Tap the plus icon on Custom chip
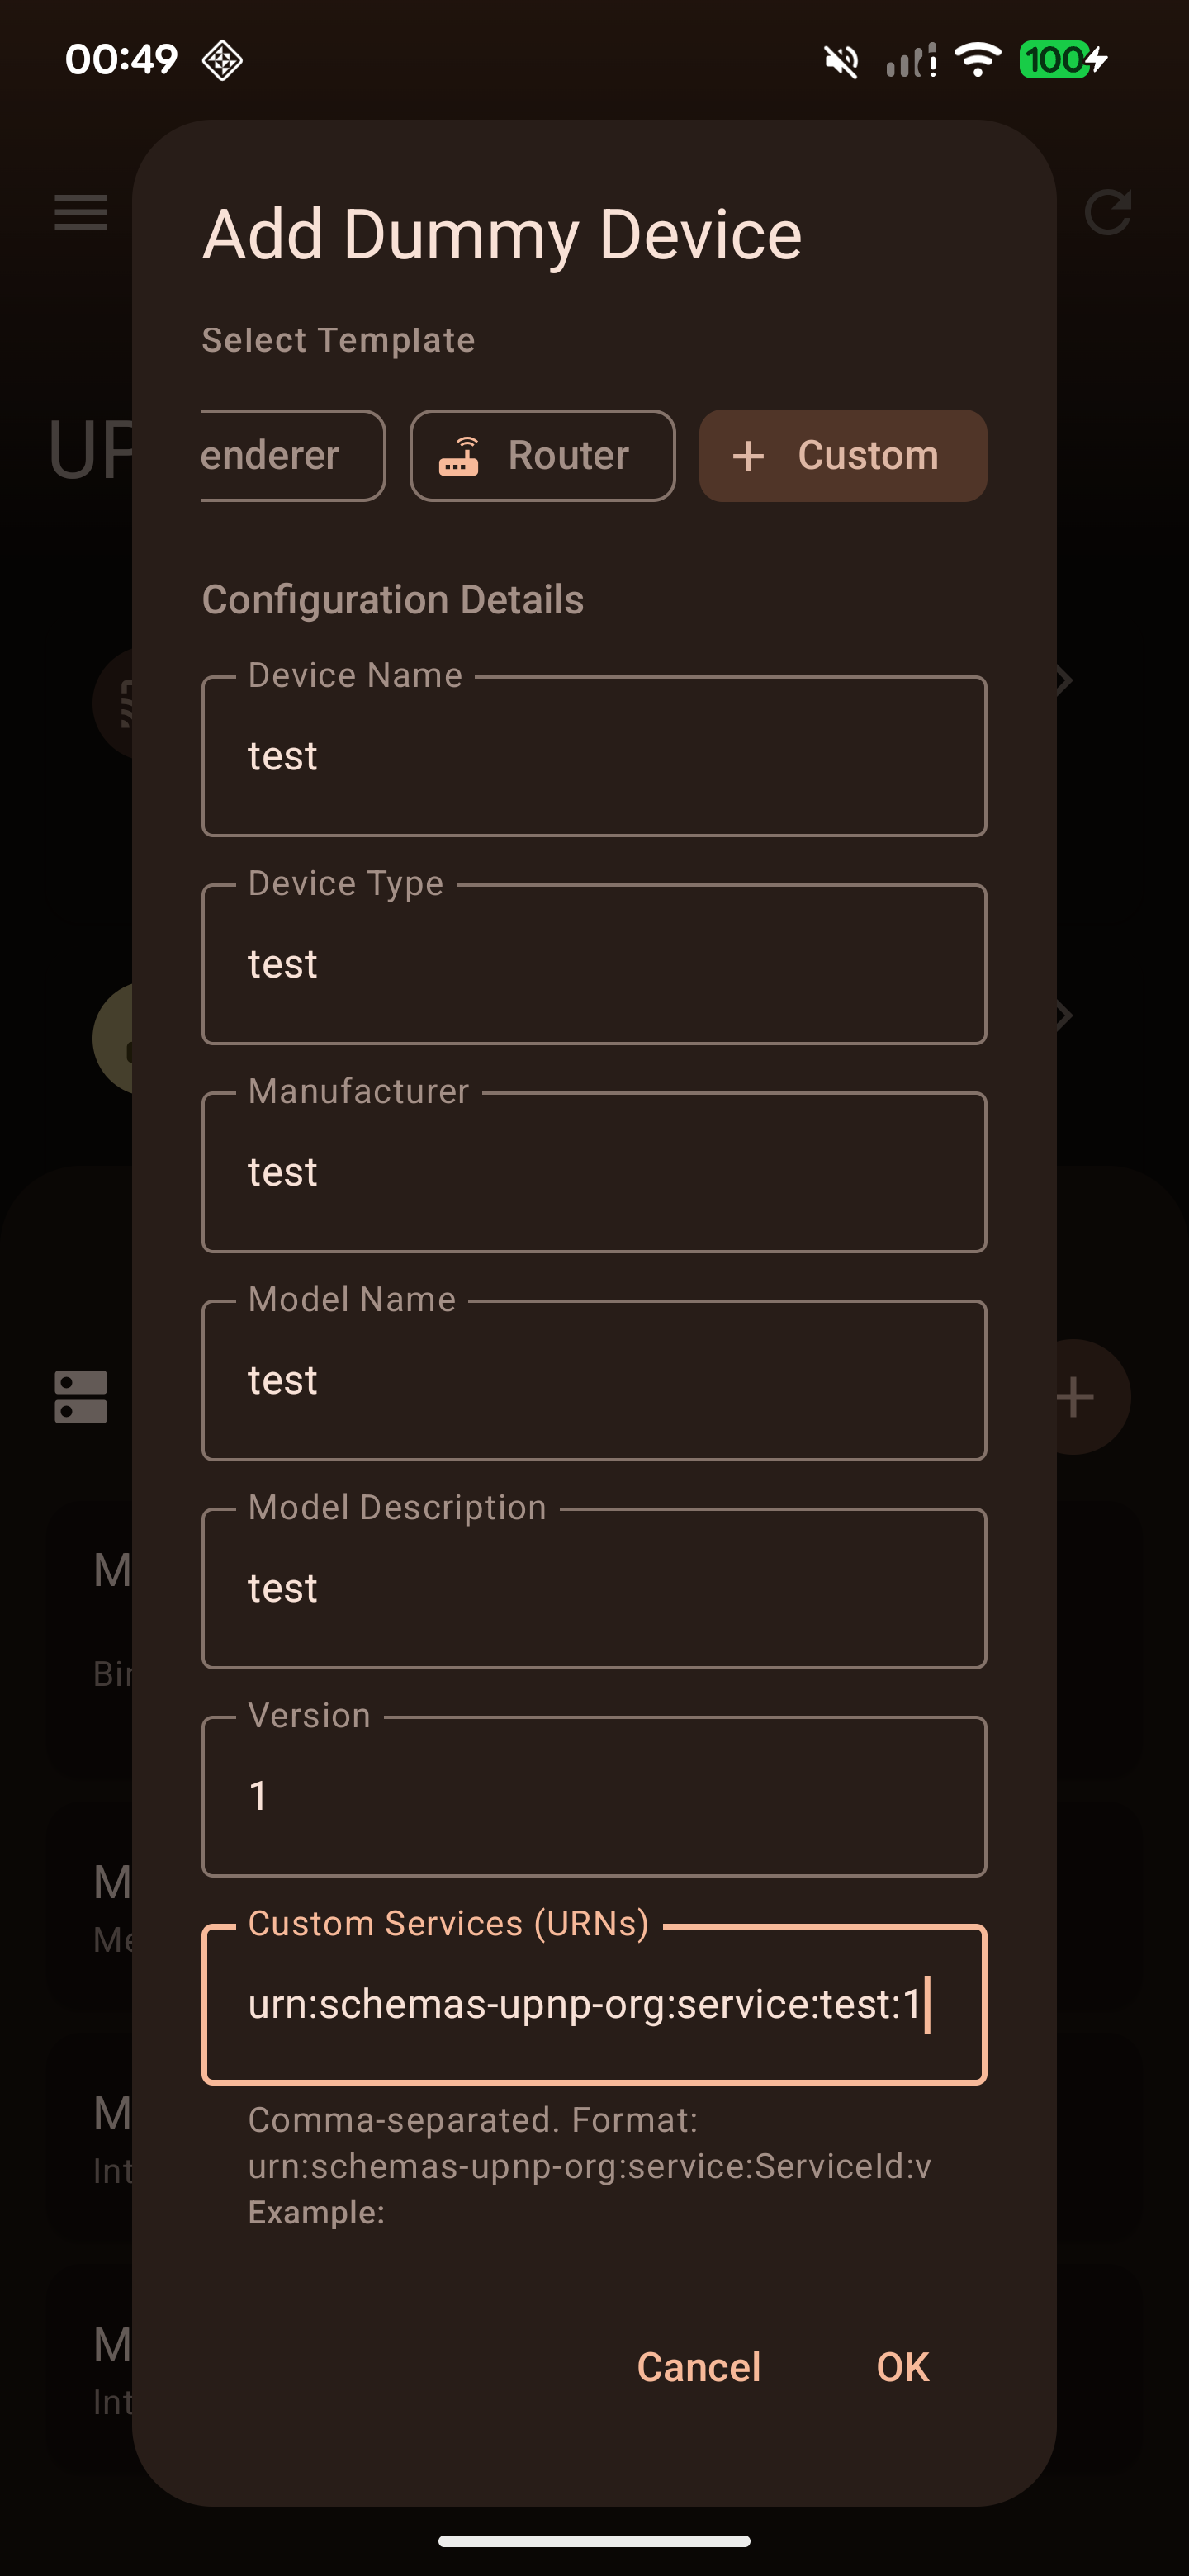 (x=748, y=457)
